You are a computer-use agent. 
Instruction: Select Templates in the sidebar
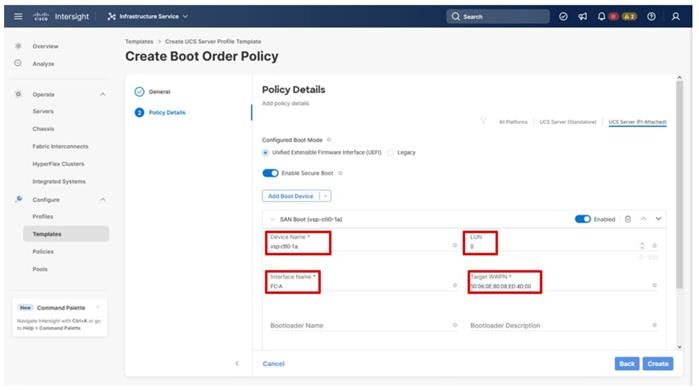point(66,234)
